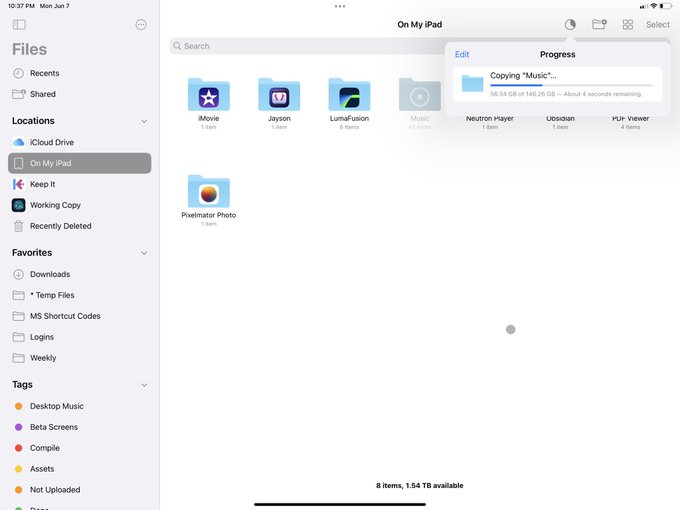The height and width of the screenshot is (510, 680).
Task: Open Recents in the sidebar
Action: tap(80, 73)
